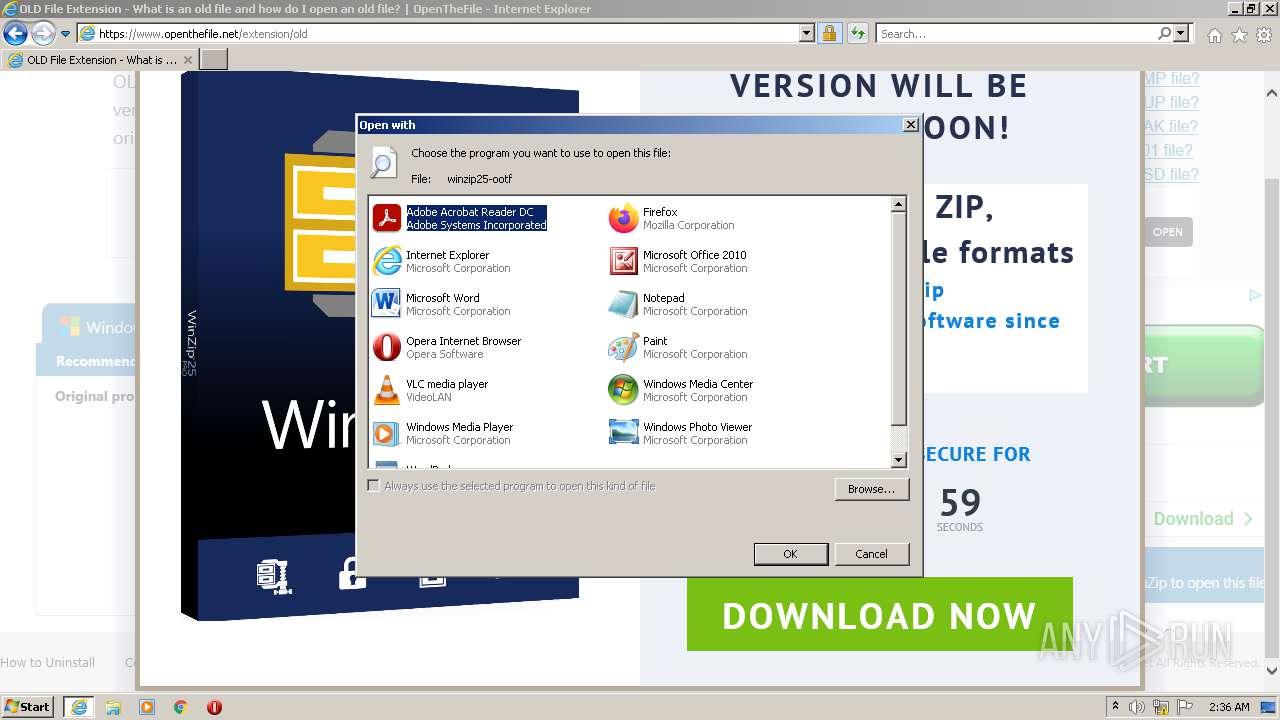Choose the VLC media player cone icon
The width and height of the screenshot is (1280, 720).
(x=387, y=390)
